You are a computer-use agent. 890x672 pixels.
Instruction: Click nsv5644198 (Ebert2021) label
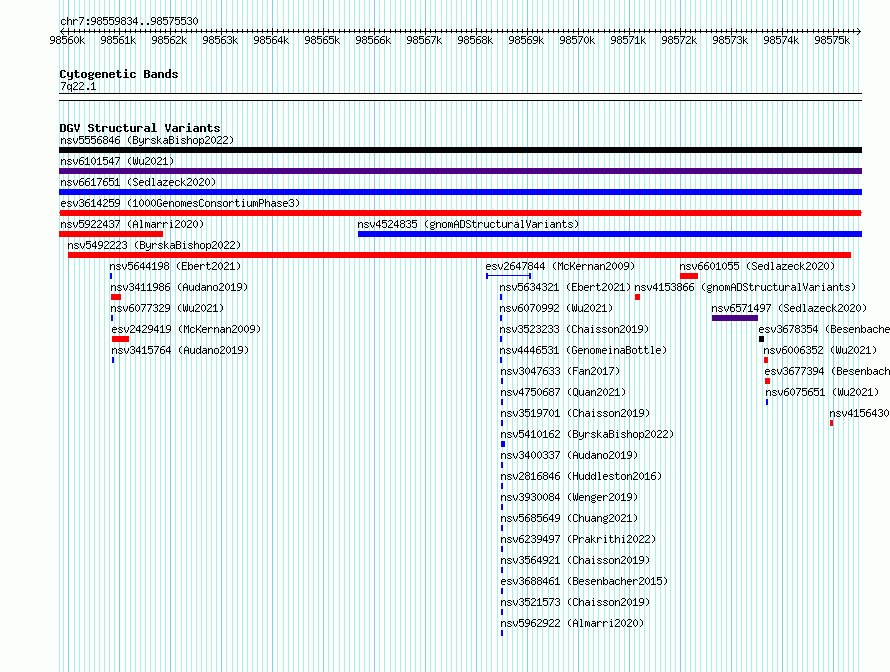(x=175, y=266)
